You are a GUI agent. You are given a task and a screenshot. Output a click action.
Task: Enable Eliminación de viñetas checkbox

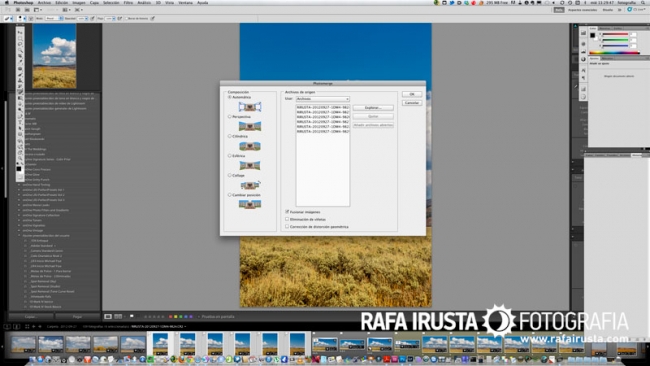[x=287, y=219]
